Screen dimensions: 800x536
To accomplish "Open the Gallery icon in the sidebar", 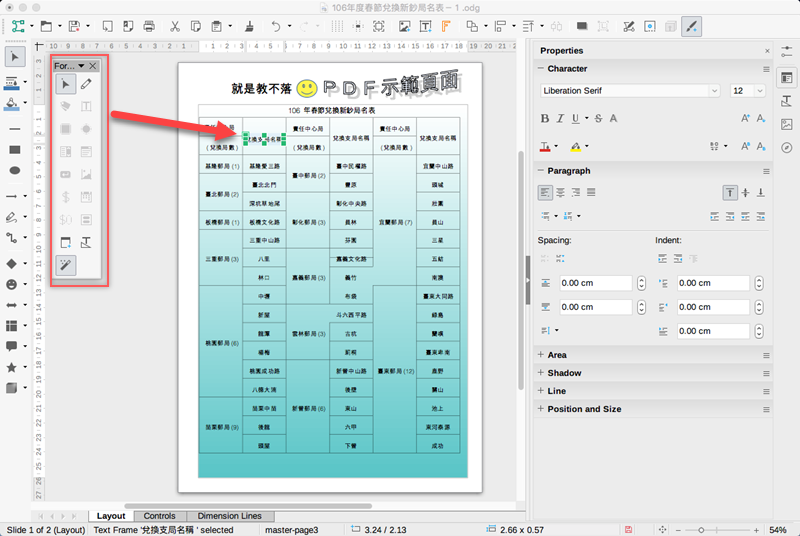I will click(x=787, y=124).
